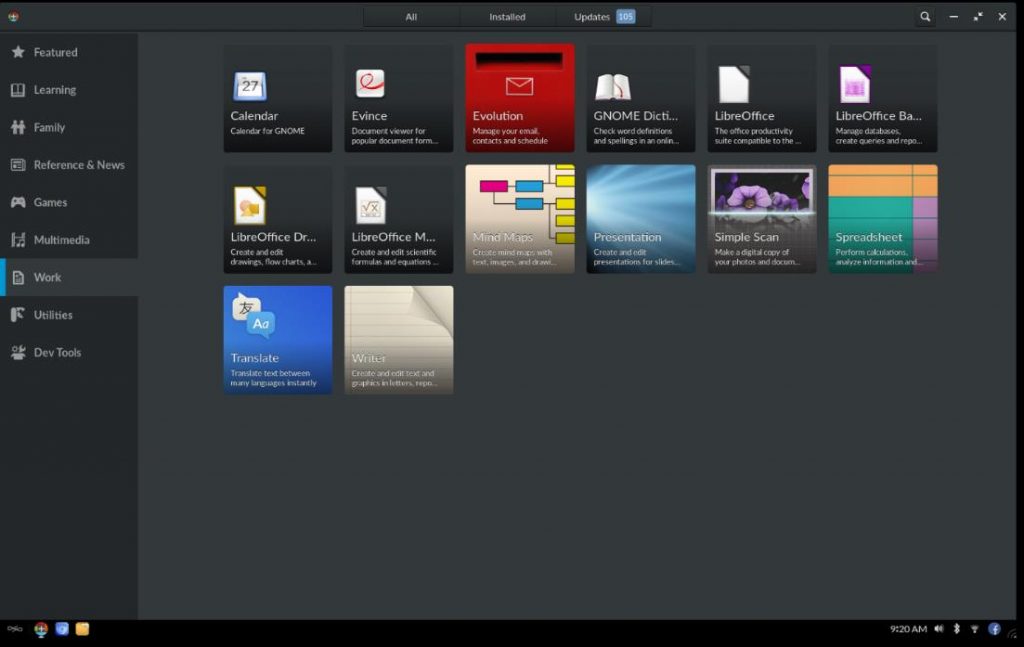Minimize the app center window
This screenshot has width=1024, height=647.
point(953,17)
